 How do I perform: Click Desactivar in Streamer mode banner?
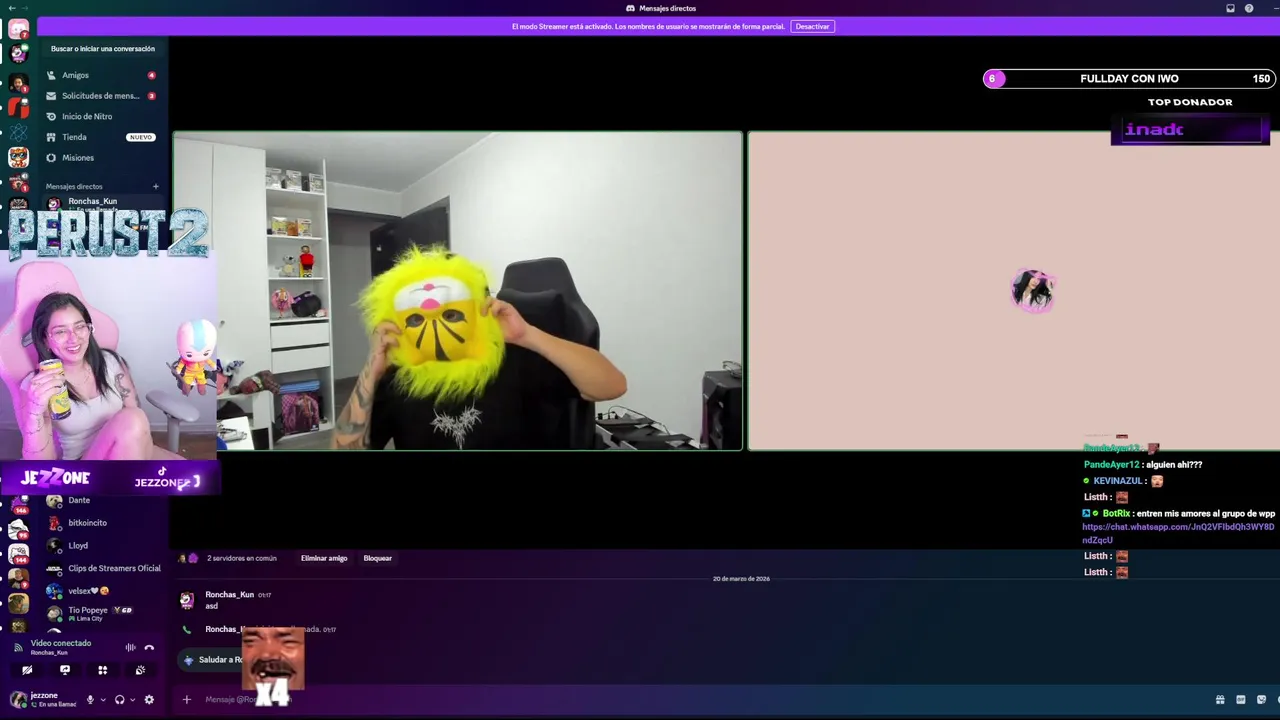(812, 26)
